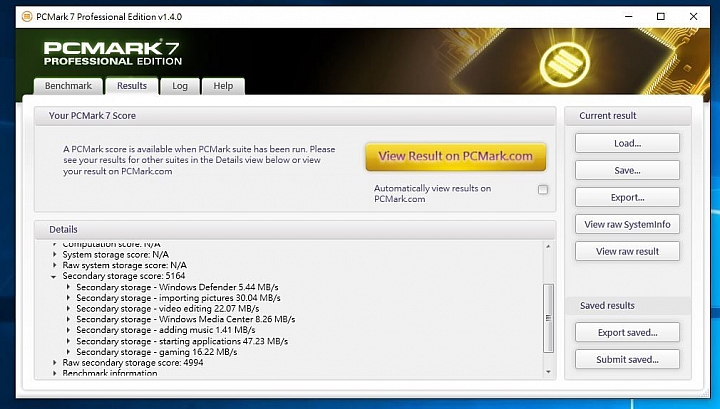Expand Raw secondary storage score 4994 row

[x=55, y=363]
